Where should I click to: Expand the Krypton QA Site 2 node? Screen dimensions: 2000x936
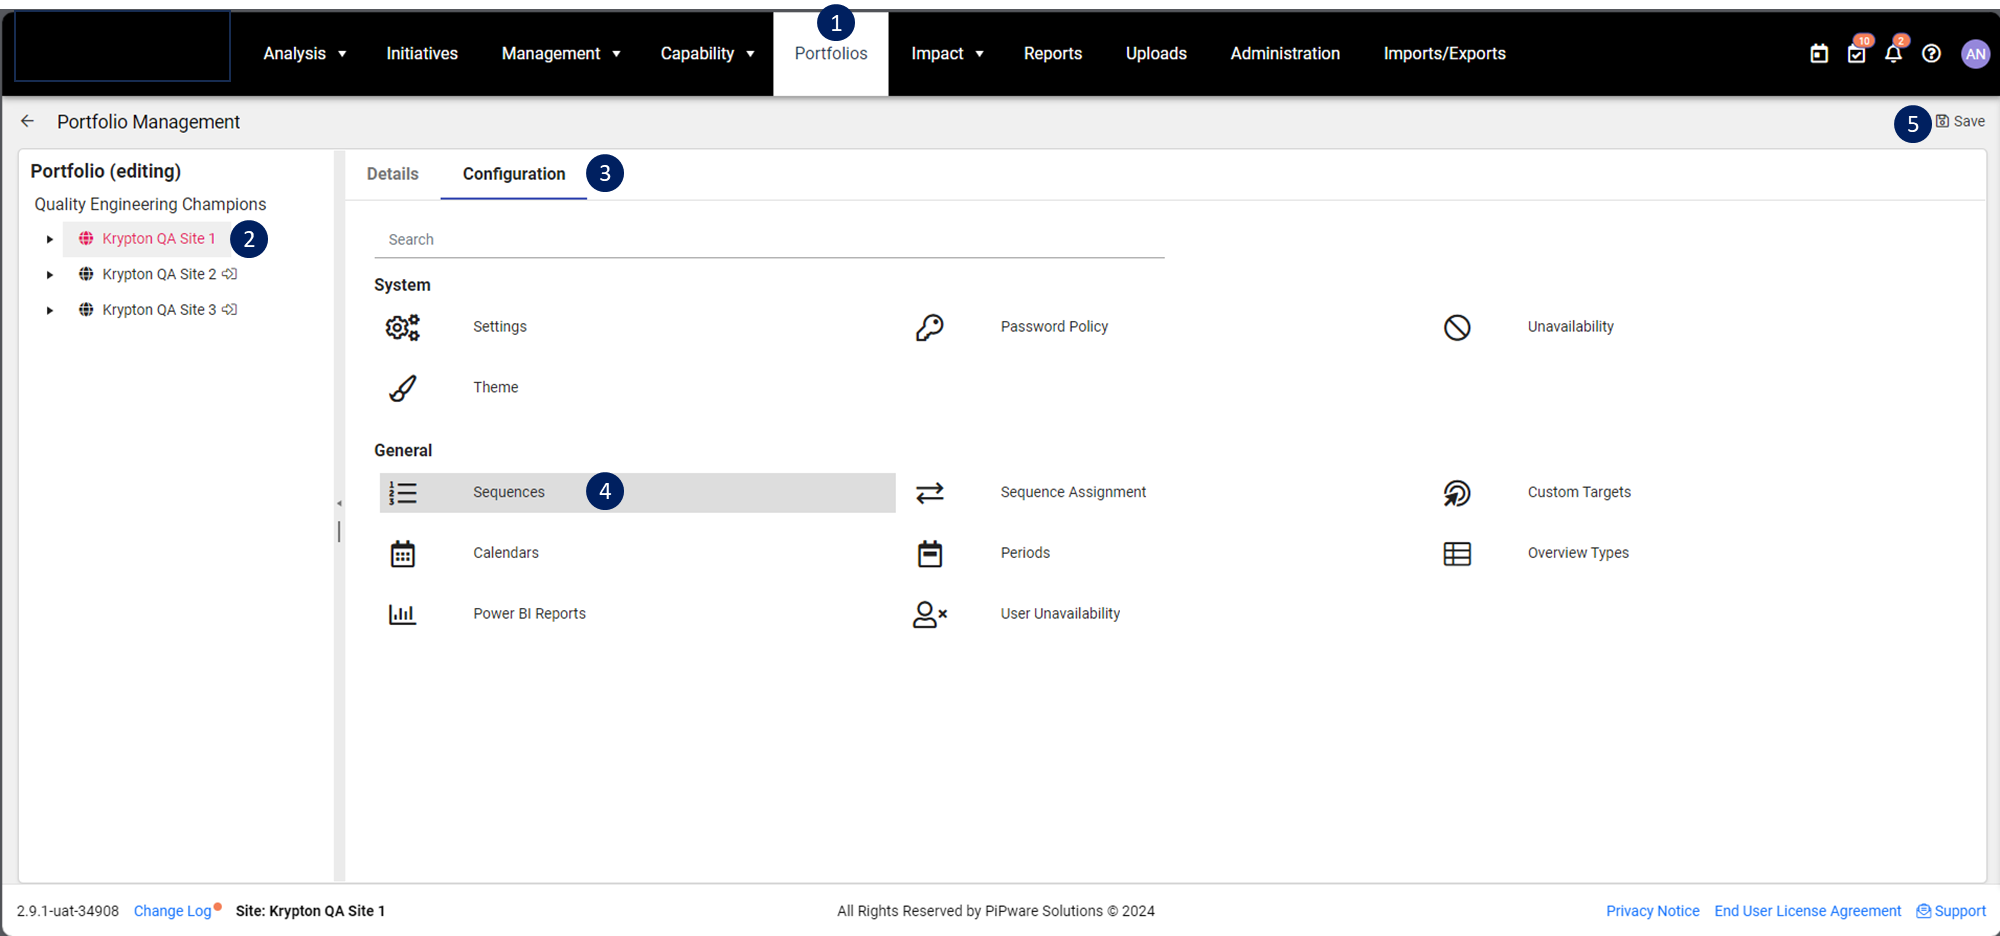tap(50, 275)
